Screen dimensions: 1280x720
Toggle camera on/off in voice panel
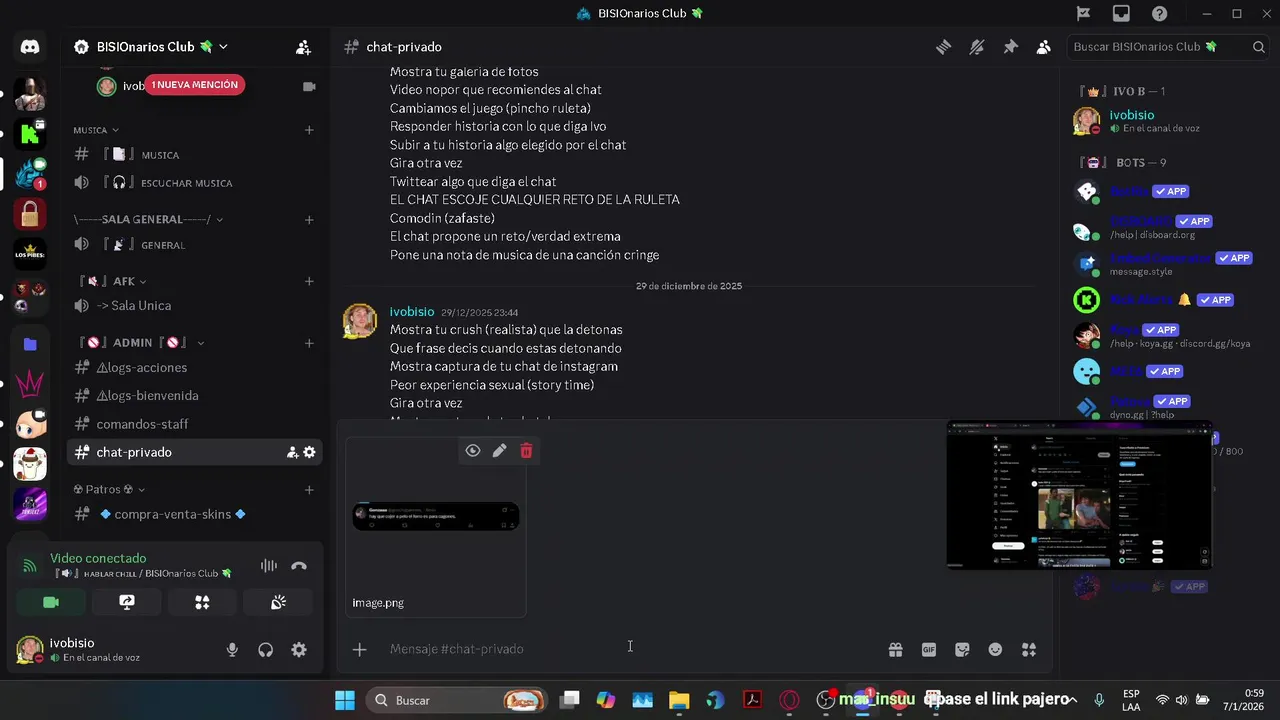[51, 602]
